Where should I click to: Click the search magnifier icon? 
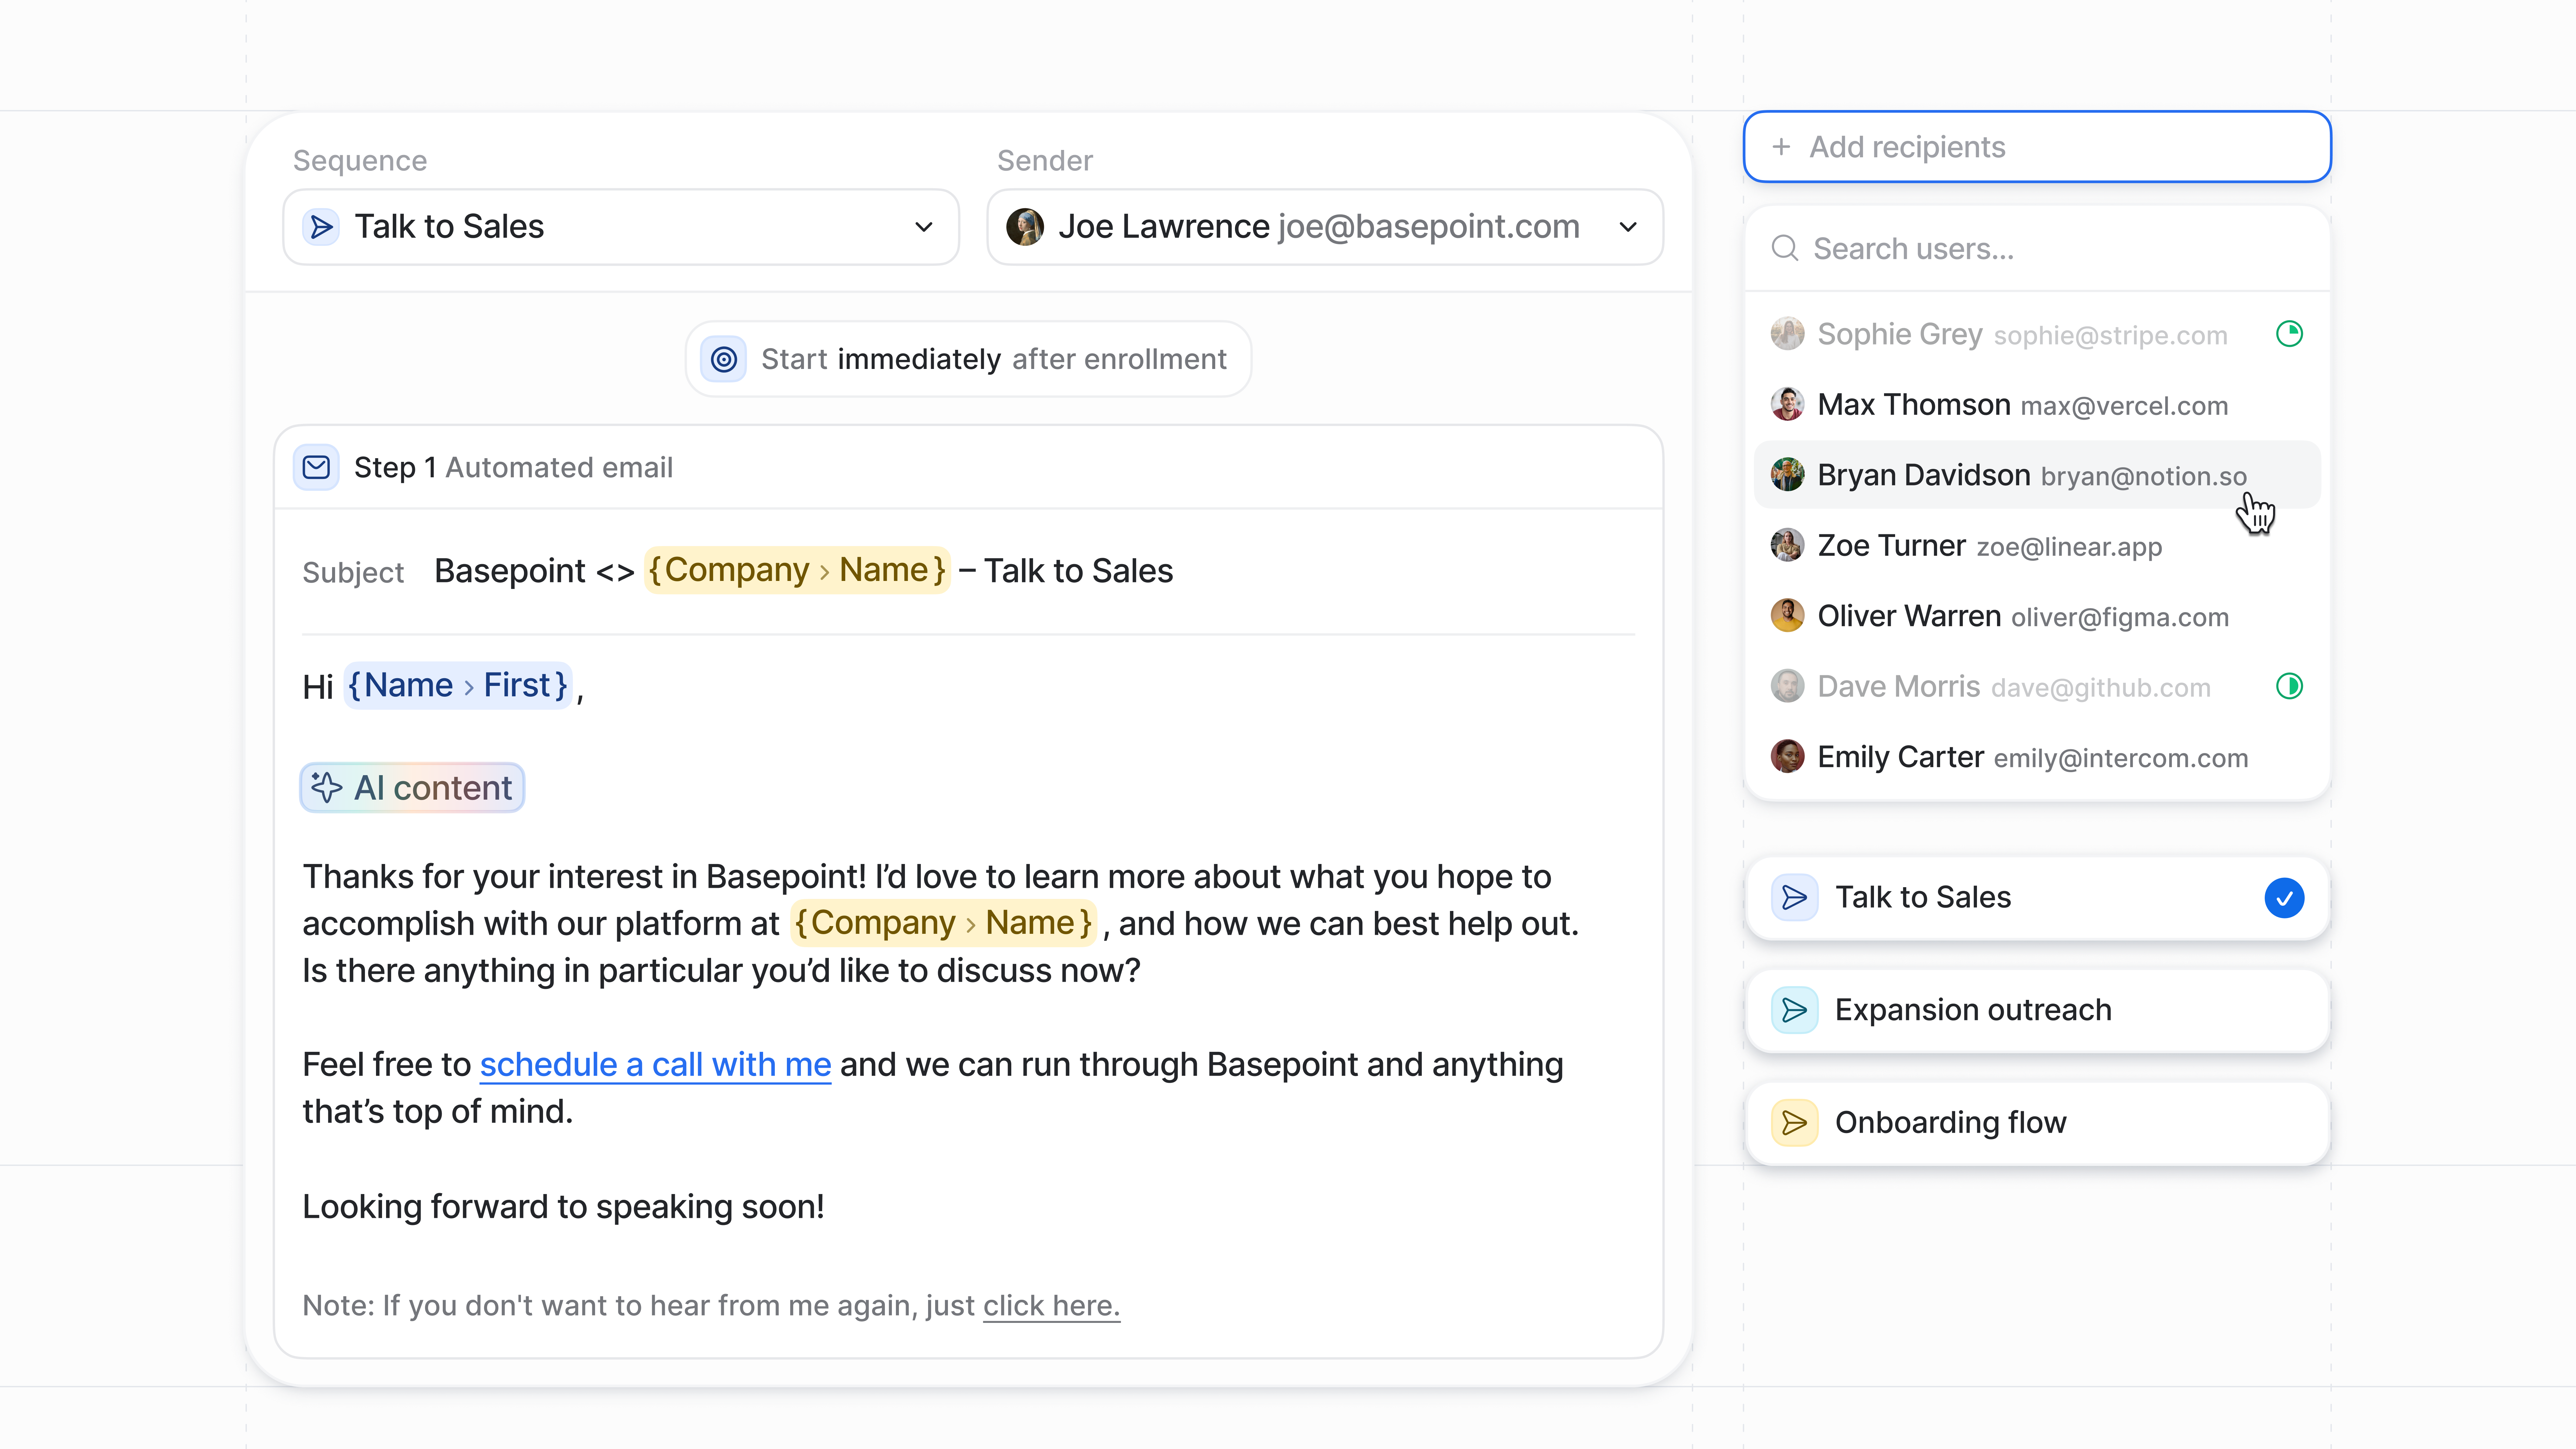tap(1785, 248)
